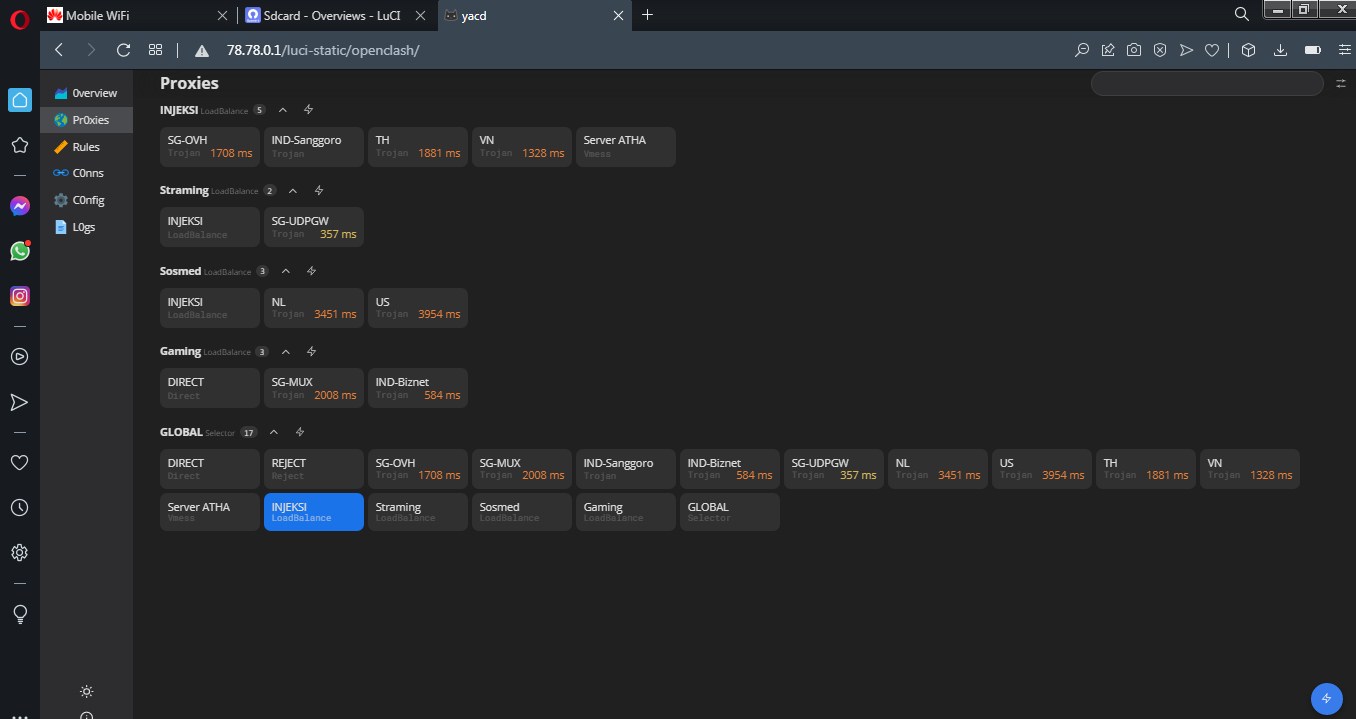Test latency of the Gaming group
1356x719 pixels.
tap(311, 352)
